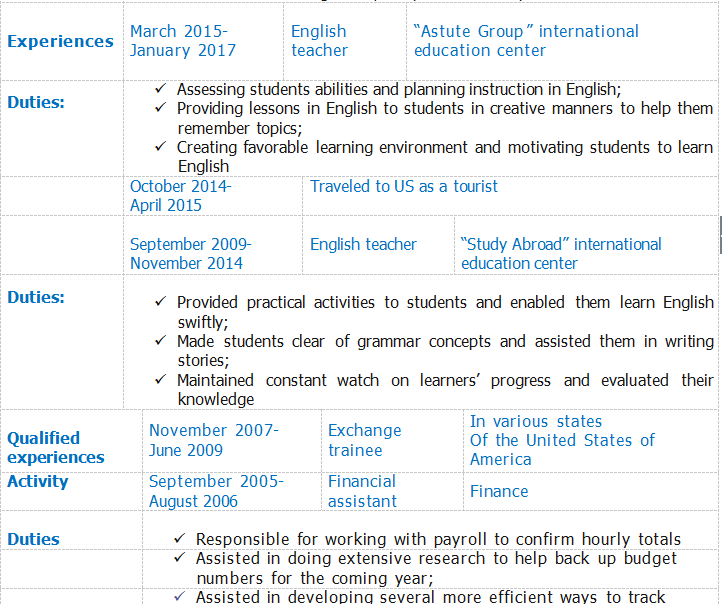The height and width of the screenshot is (604, 722).
Task: Click the "Study Abroad" international education center text
Action: click(x=561, y=254)
